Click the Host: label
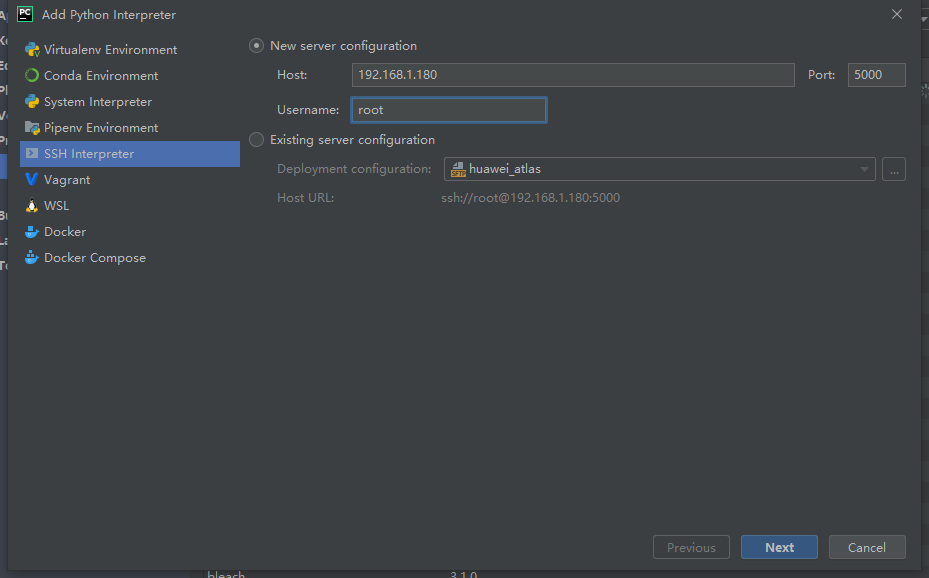Viewport: 929px width, 578px height. point(292,75)
